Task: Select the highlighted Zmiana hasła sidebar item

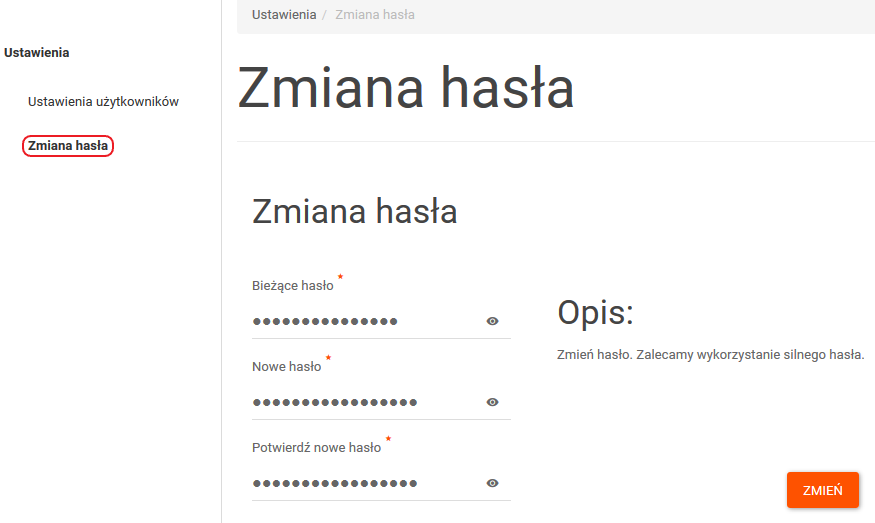Action: (68, 146)
